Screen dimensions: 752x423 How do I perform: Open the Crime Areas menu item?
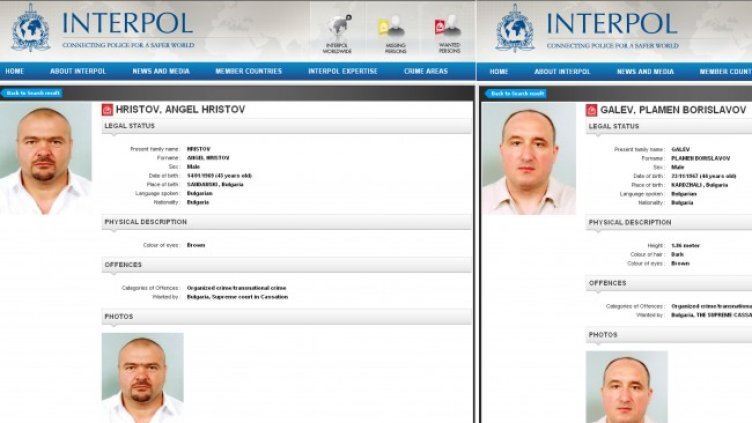[427, 71]
